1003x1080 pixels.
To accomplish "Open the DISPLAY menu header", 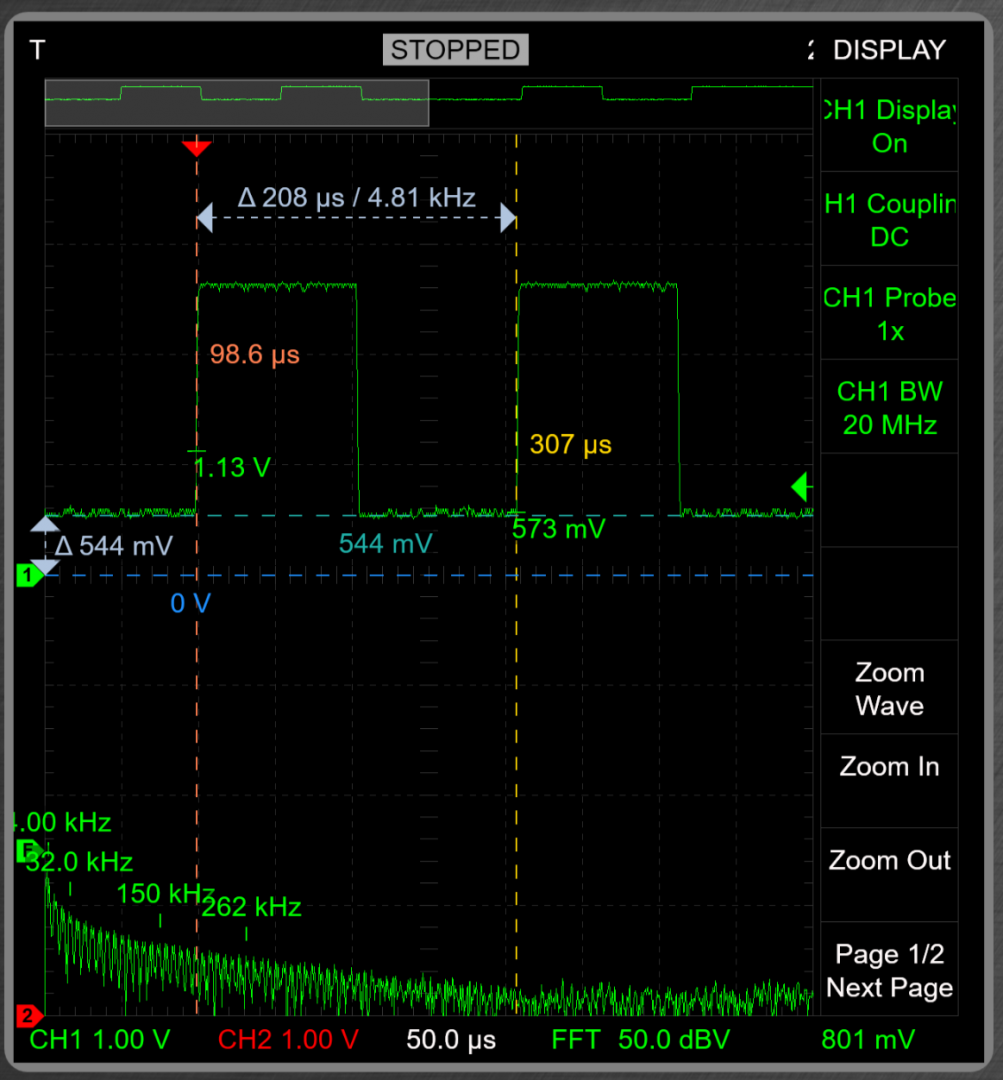I will [889, 50].
